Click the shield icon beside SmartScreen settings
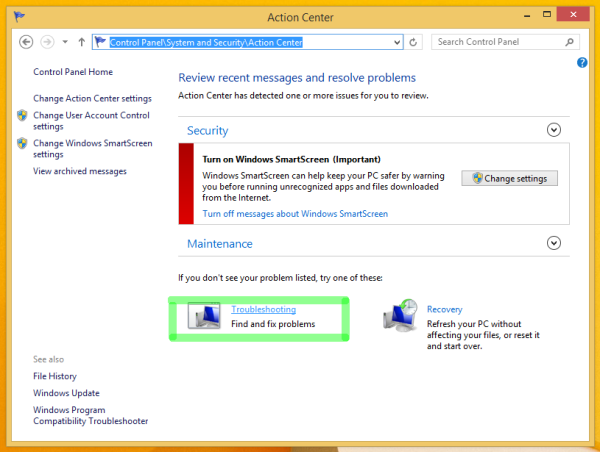This screenshot has height=452, width=600. [22, 143]
